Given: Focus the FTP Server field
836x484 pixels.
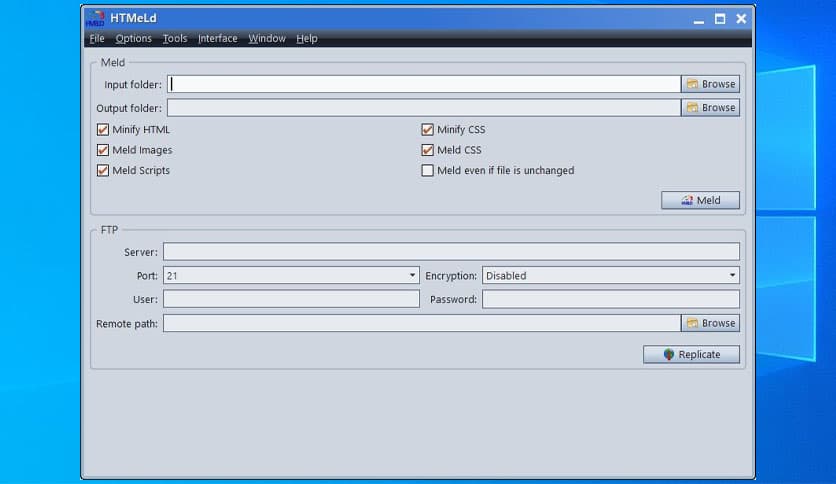Looking at the screenshot, I should click(451, 252).
